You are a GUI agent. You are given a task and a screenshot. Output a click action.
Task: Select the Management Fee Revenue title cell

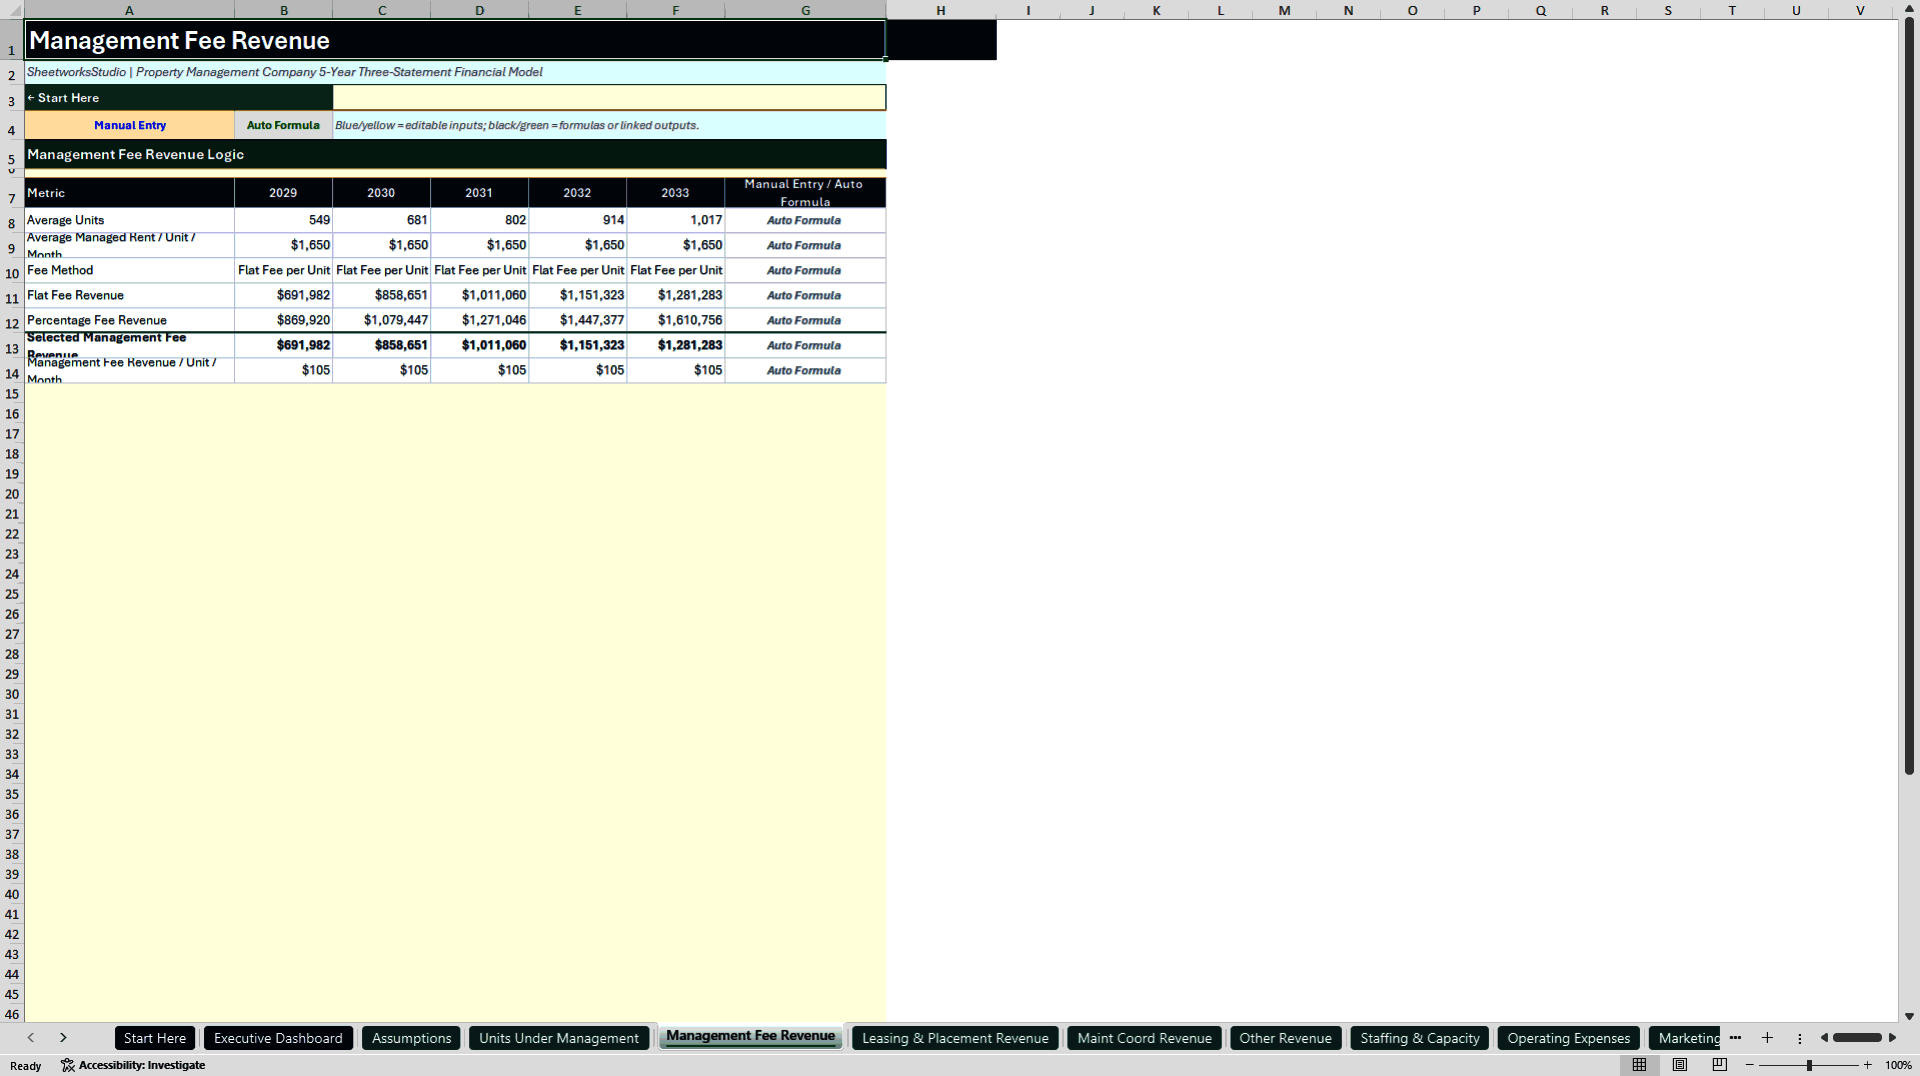click(455, 40)
